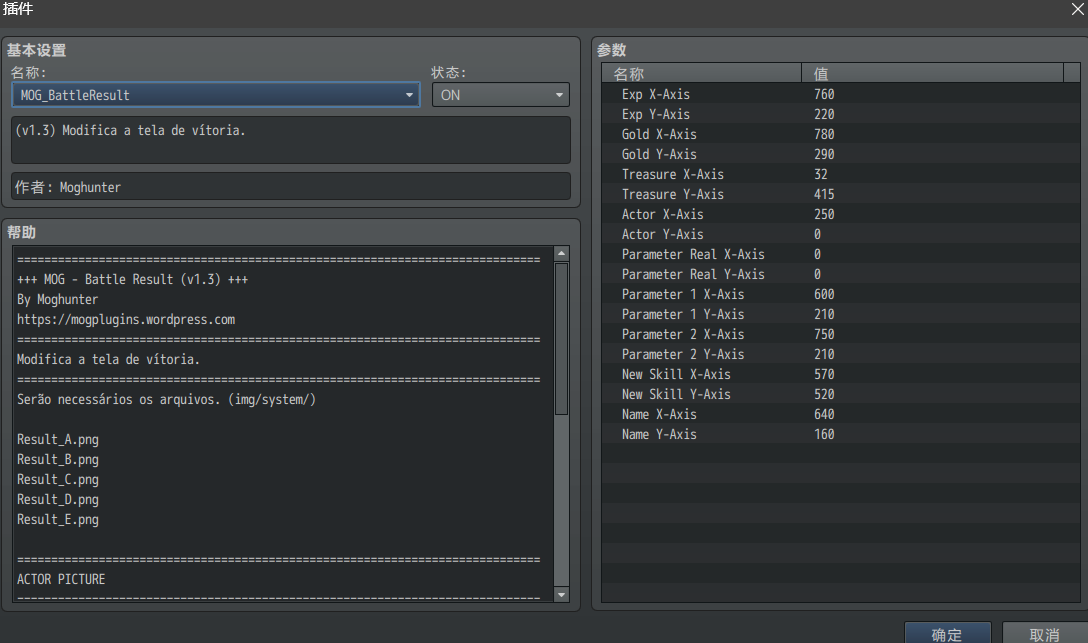Click the ACTOR PICTURE heading in help

point(61,579)
